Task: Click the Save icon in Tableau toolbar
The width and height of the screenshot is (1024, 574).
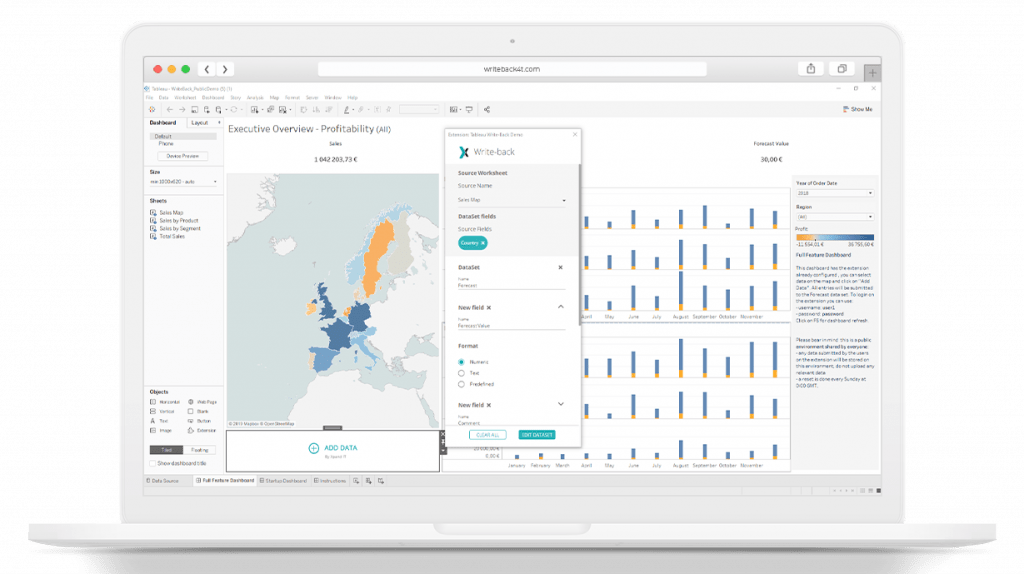Action: click(x=195, y=110)
